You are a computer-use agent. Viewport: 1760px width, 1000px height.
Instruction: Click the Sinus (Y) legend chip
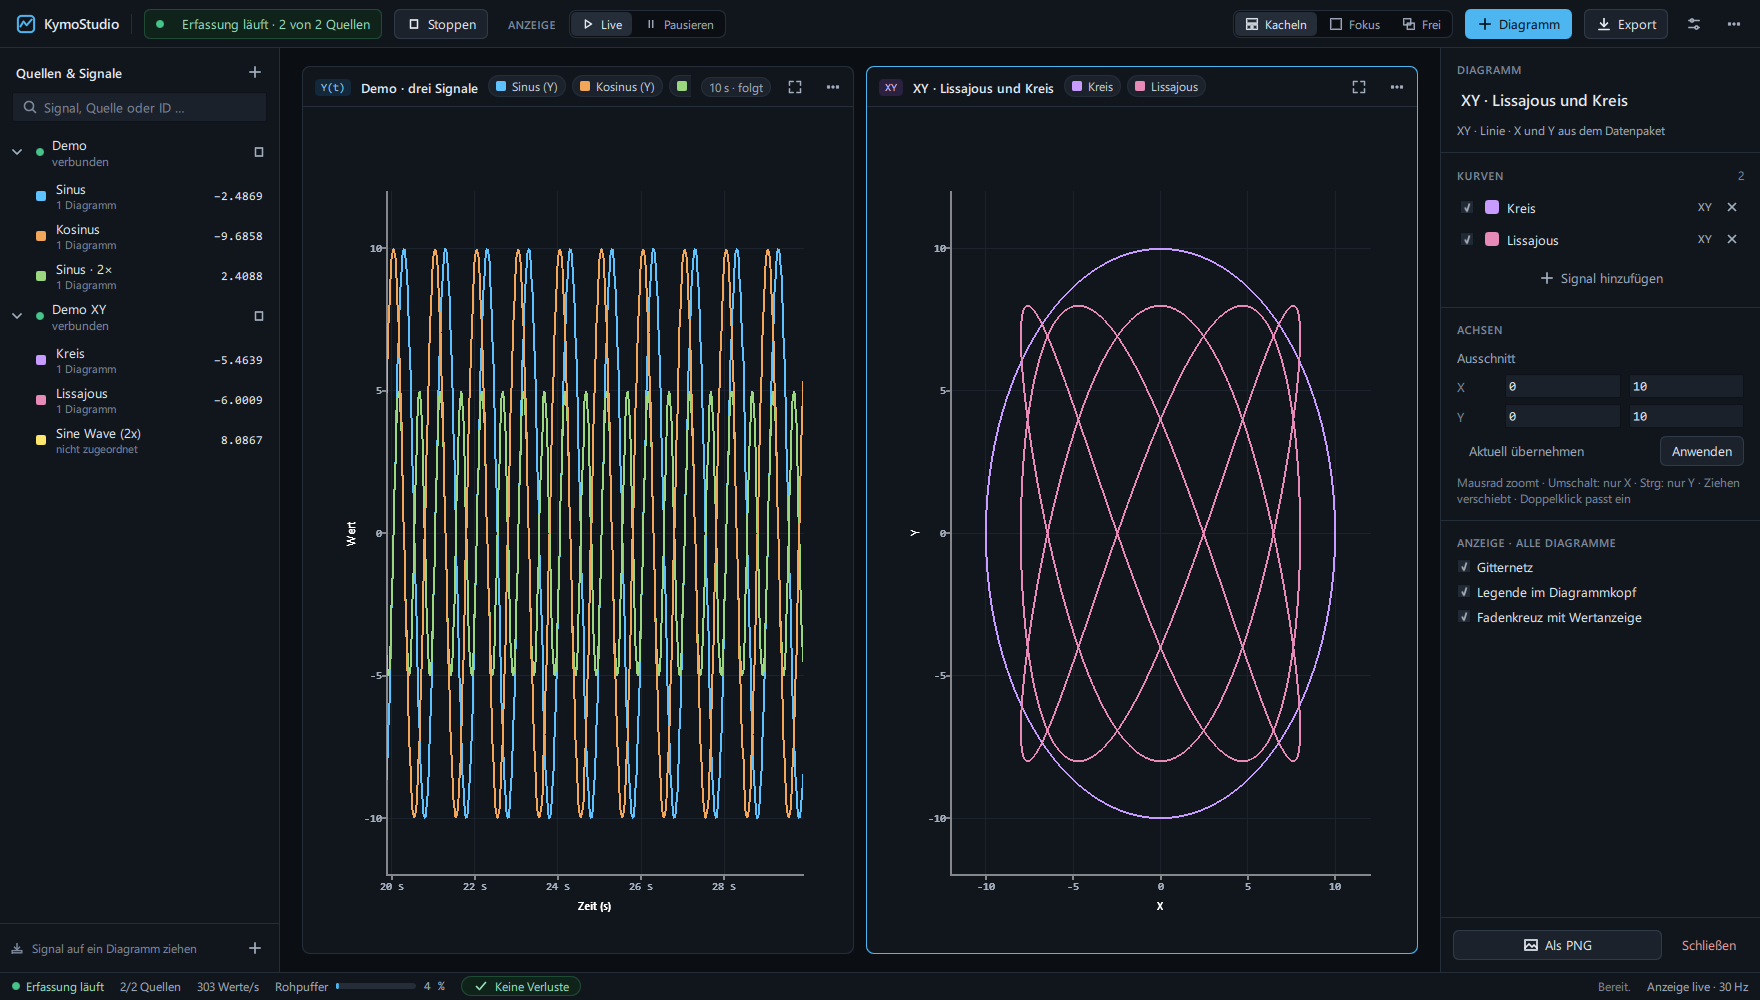click(527, 87)
